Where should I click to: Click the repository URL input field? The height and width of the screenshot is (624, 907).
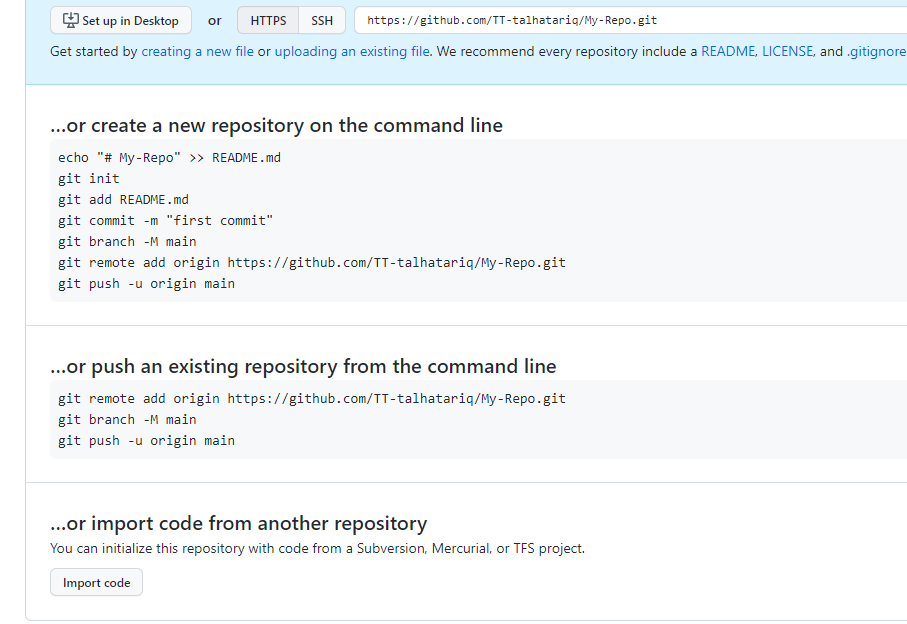[631, 20]
